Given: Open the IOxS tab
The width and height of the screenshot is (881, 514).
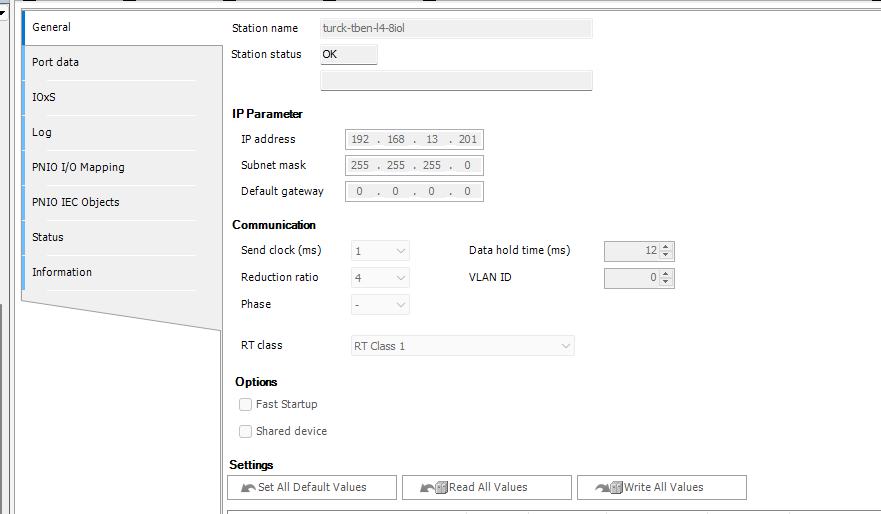Looking at the screenshot, I should click(122, 97).
